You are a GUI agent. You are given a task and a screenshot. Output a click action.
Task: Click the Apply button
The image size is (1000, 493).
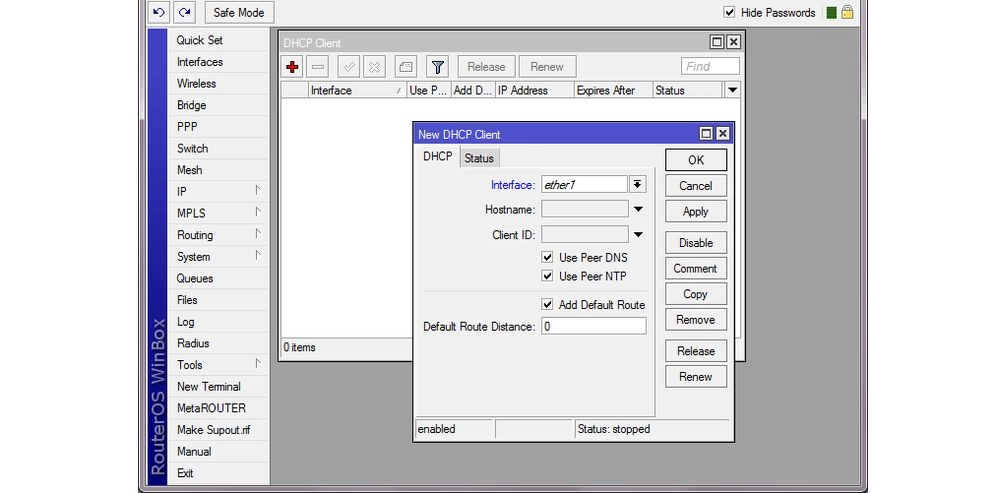click(696, 212)
